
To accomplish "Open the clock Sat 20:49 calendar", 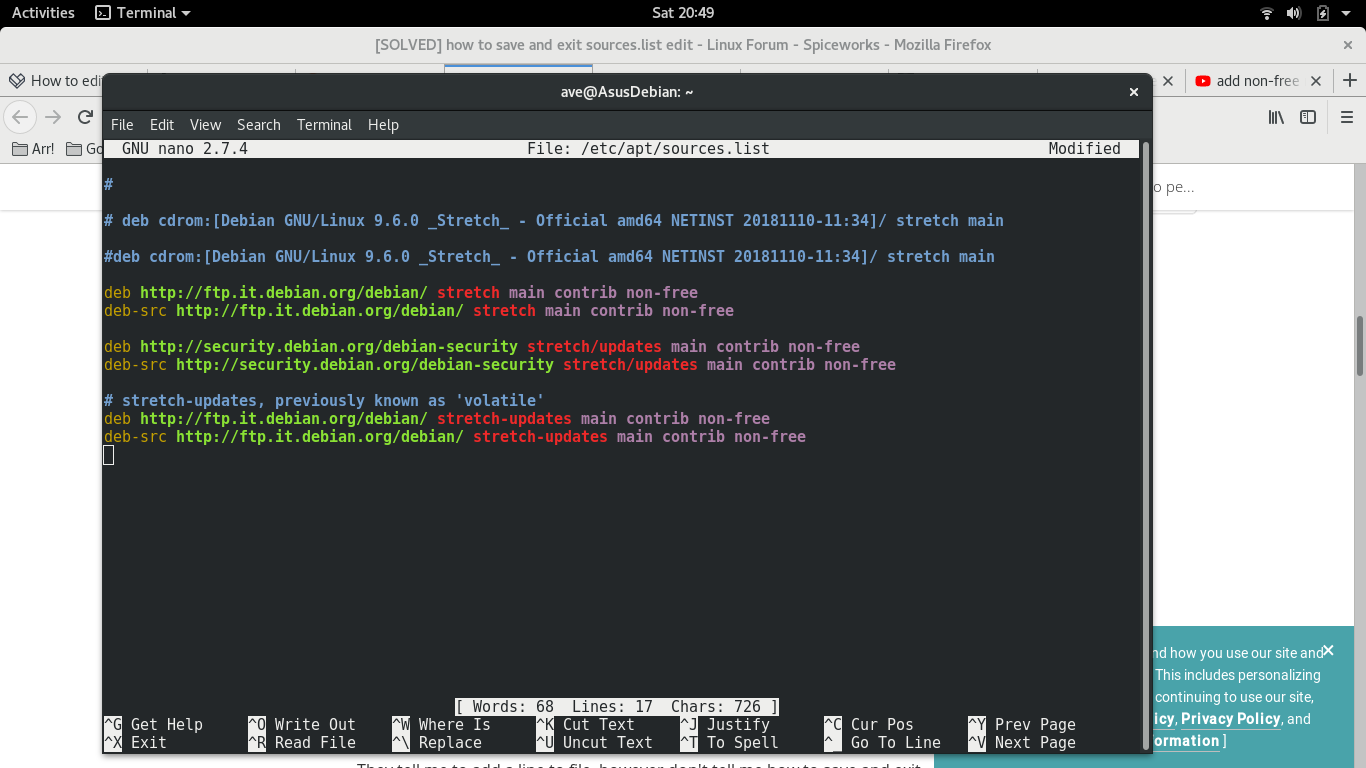I will (x=683, y=13).
